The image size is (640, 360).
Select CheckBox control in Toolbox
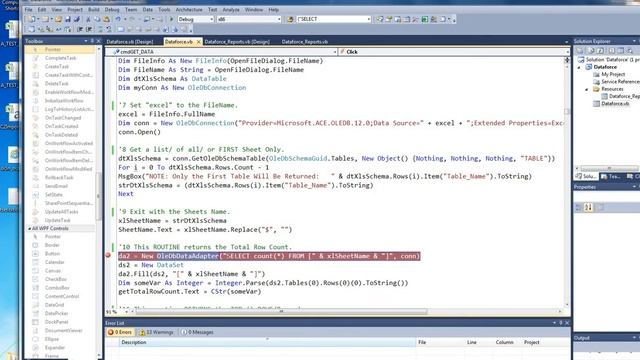tap(56, 279)
